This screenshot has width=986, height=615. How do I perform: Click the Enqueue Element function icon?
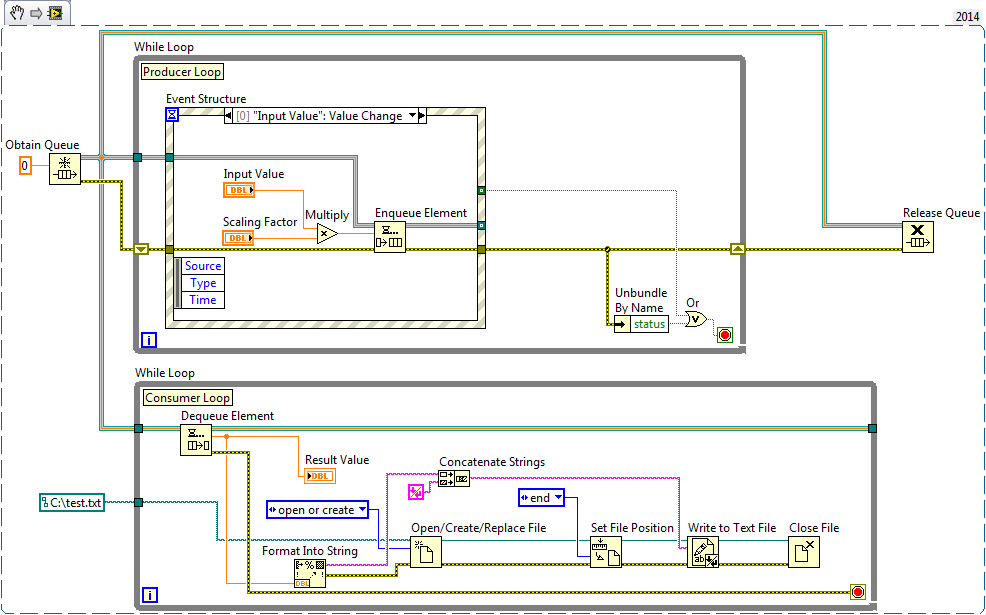389,237
